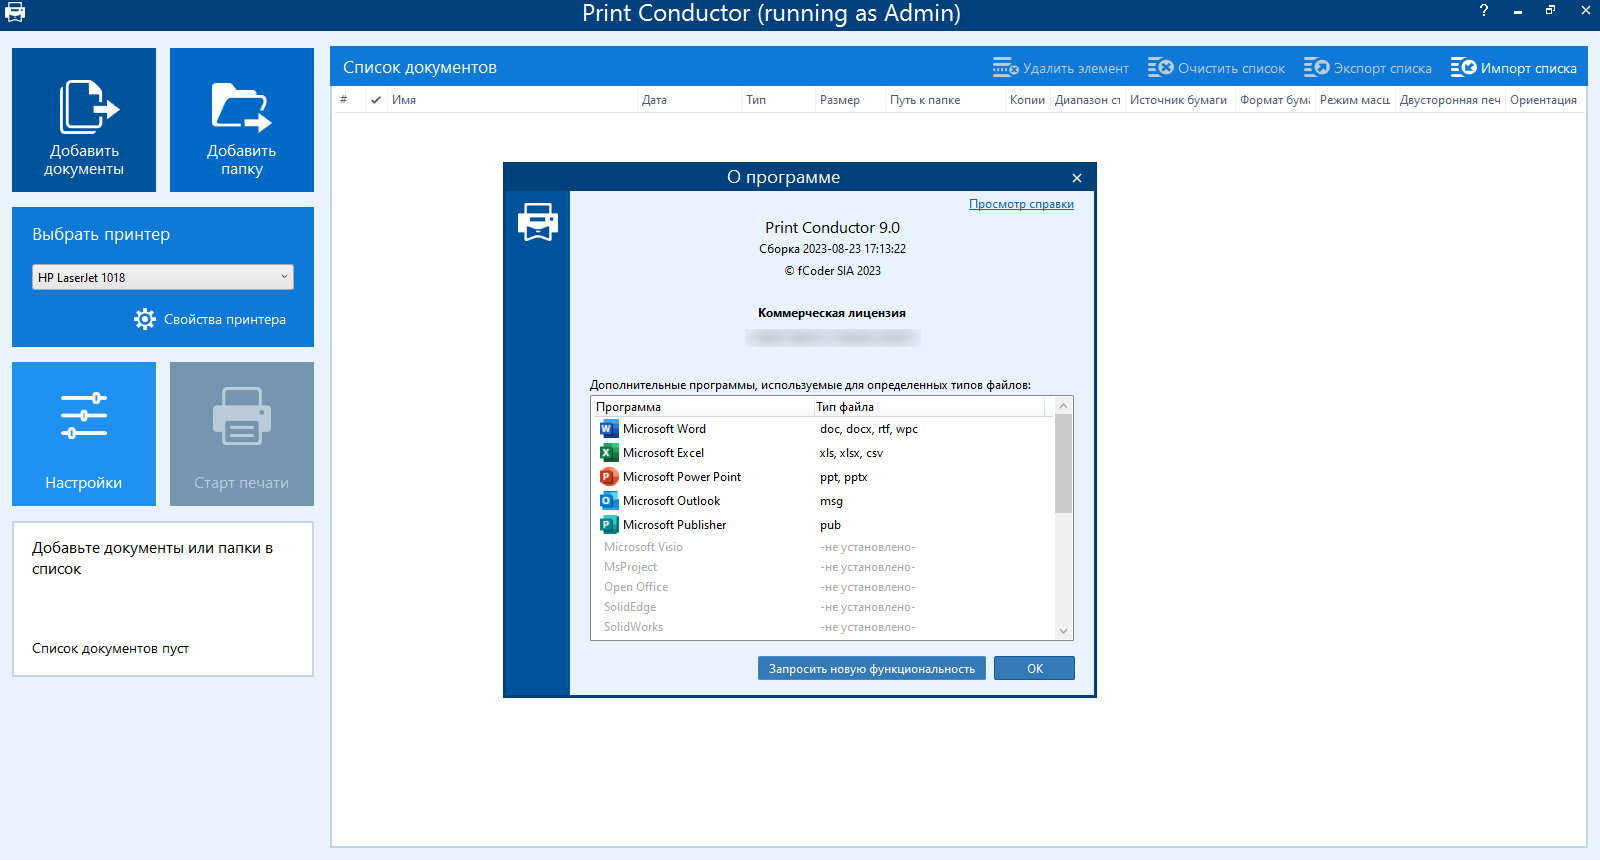Click the program list scroll up arrow

[x=1063, y=406]
